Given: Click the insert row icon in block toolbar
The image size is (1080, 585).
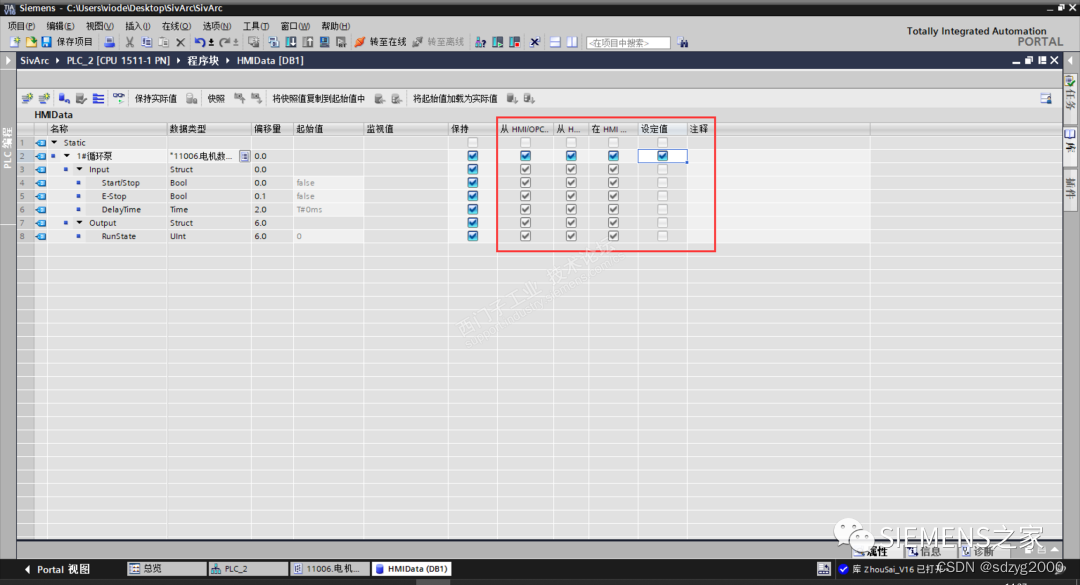Looking at the screenshot, I should point(28,99).
